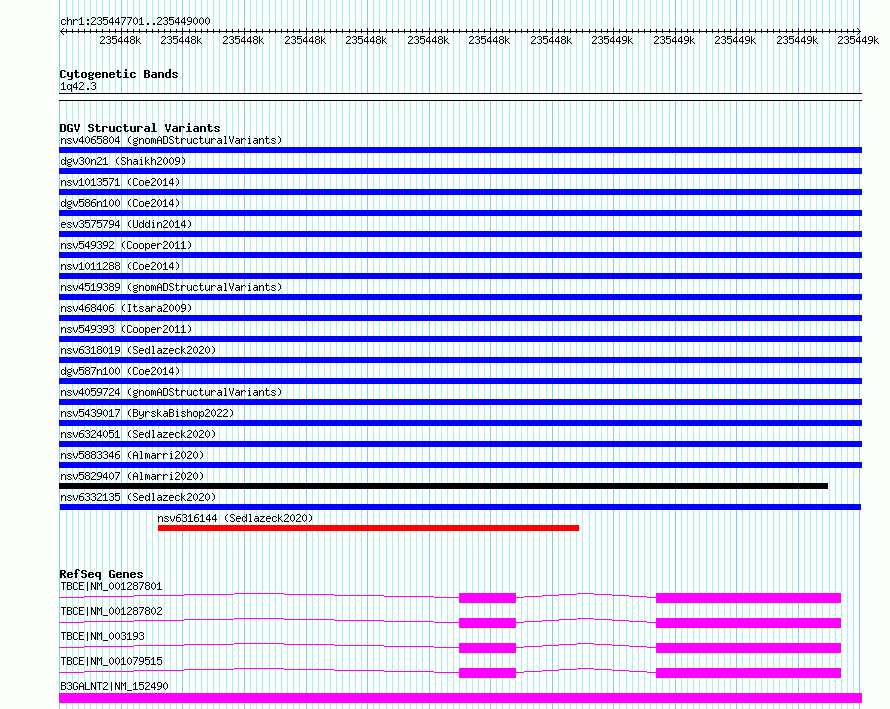Click the first 235449k ruler label
890x709 pixels.
pyautogui.click(x=612, y=40)
